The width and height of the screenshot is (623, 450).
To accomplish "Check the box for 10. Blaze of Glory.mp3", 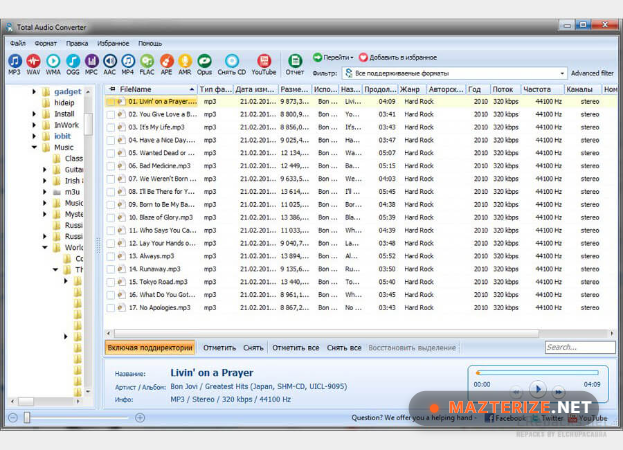I will click(x=110, y=218).
